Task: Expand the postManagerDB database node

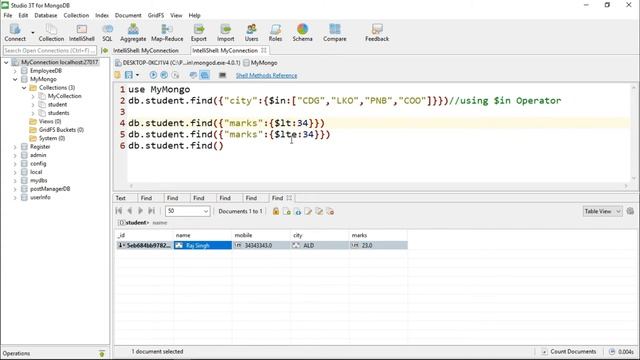Action: [15, 189]
